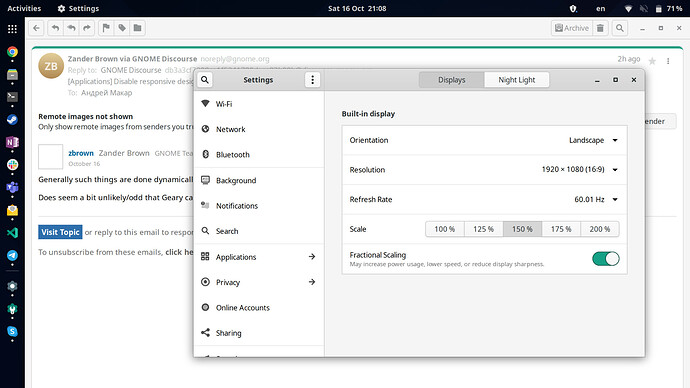Click the reply arrow icon
The image size is (690, 388).
pyautogui.click(x=55, y=28)
